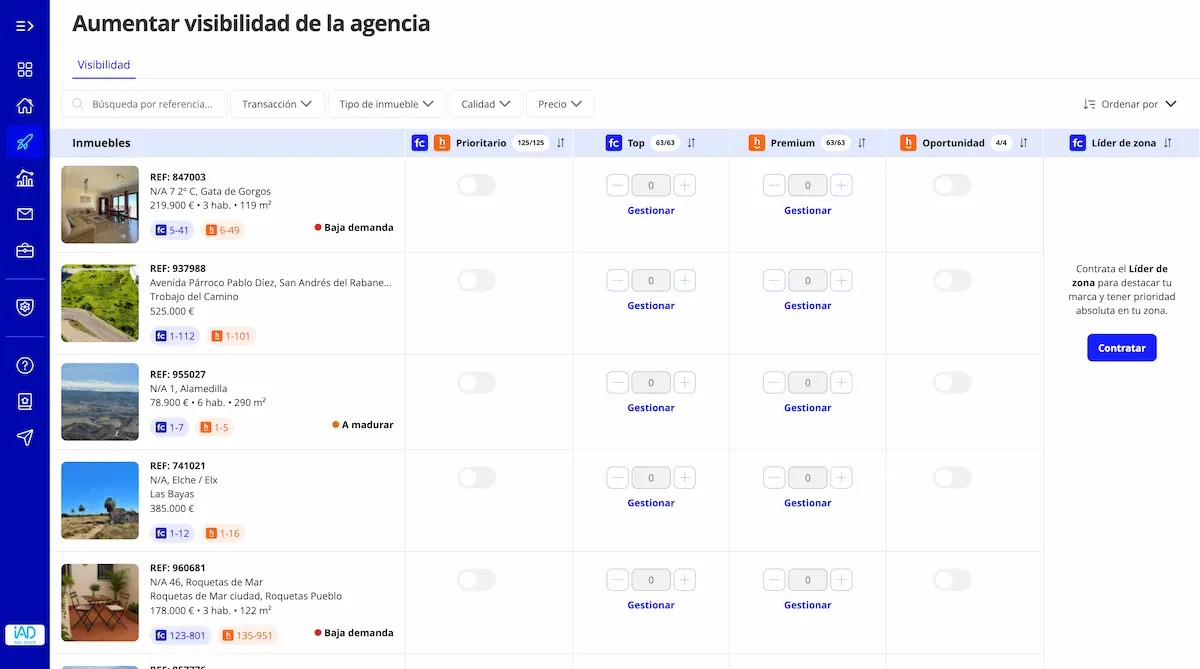
Task: Open the statistics chart icon in sidebar
Action: click(x=25, y=178)
